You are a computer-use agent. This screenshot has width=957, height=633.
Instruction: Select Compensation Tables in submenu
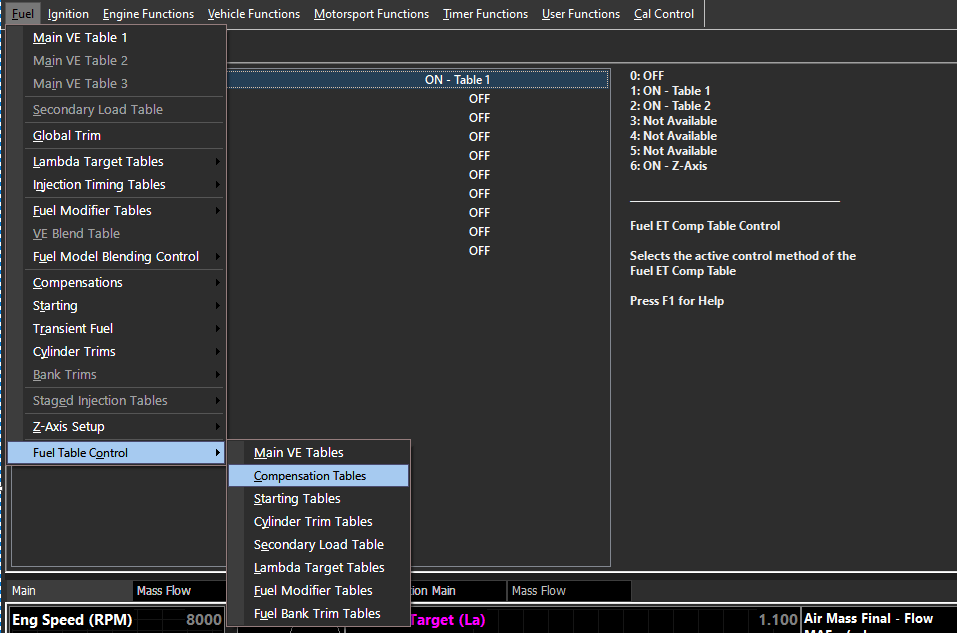click(x=310, y=476)
